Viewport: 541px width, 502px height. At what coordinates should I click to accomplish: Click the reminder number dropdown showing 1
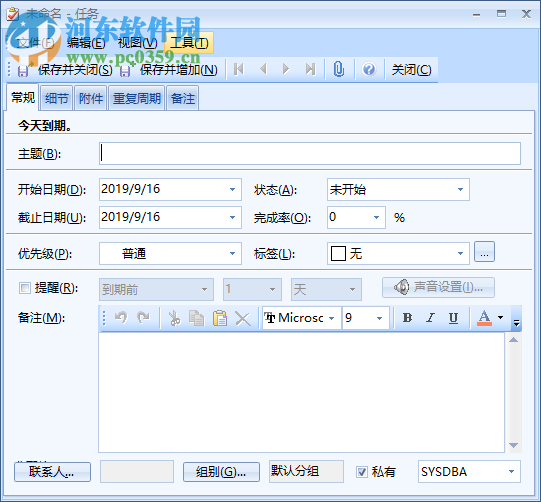point(252,289)
